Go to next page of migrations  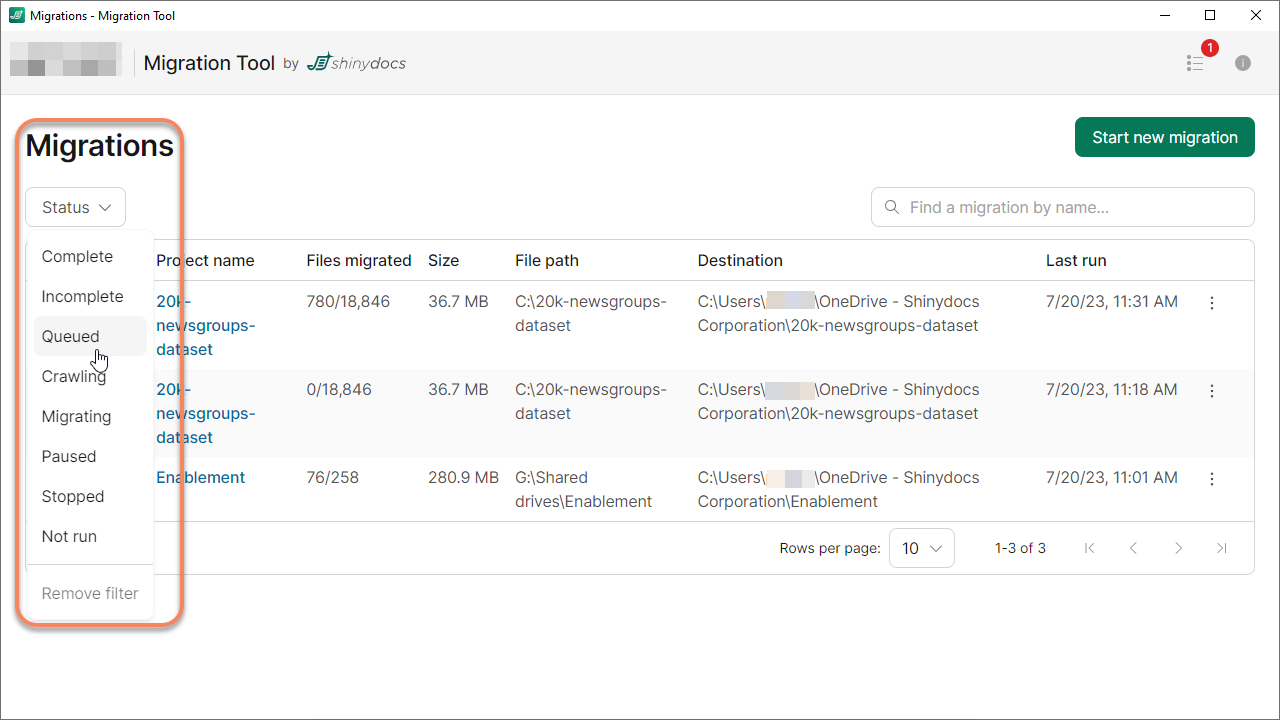point(1178,548)
